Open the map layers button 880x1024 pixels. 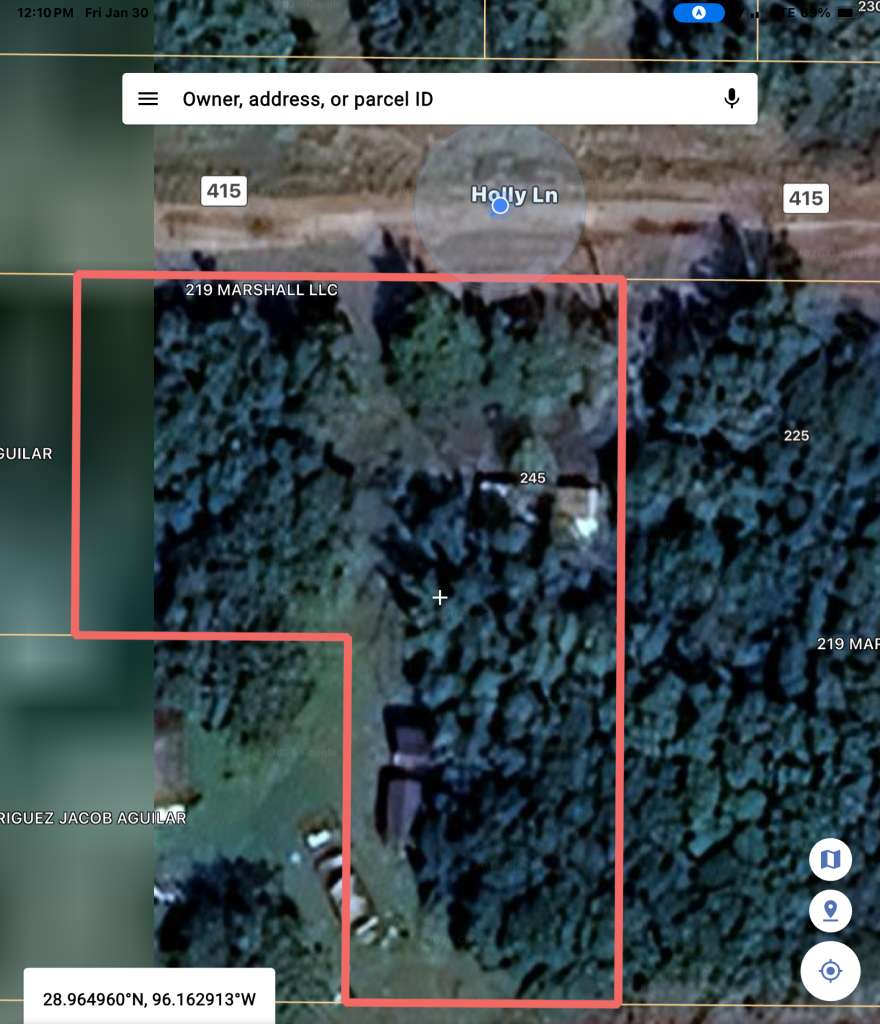(830, 859)
